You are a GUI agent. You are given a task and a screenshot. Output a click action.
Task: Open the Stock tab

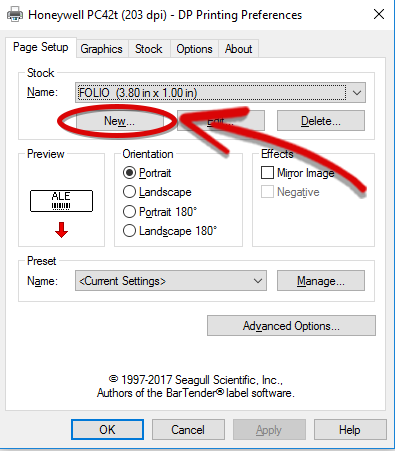(x=149, y=49)
